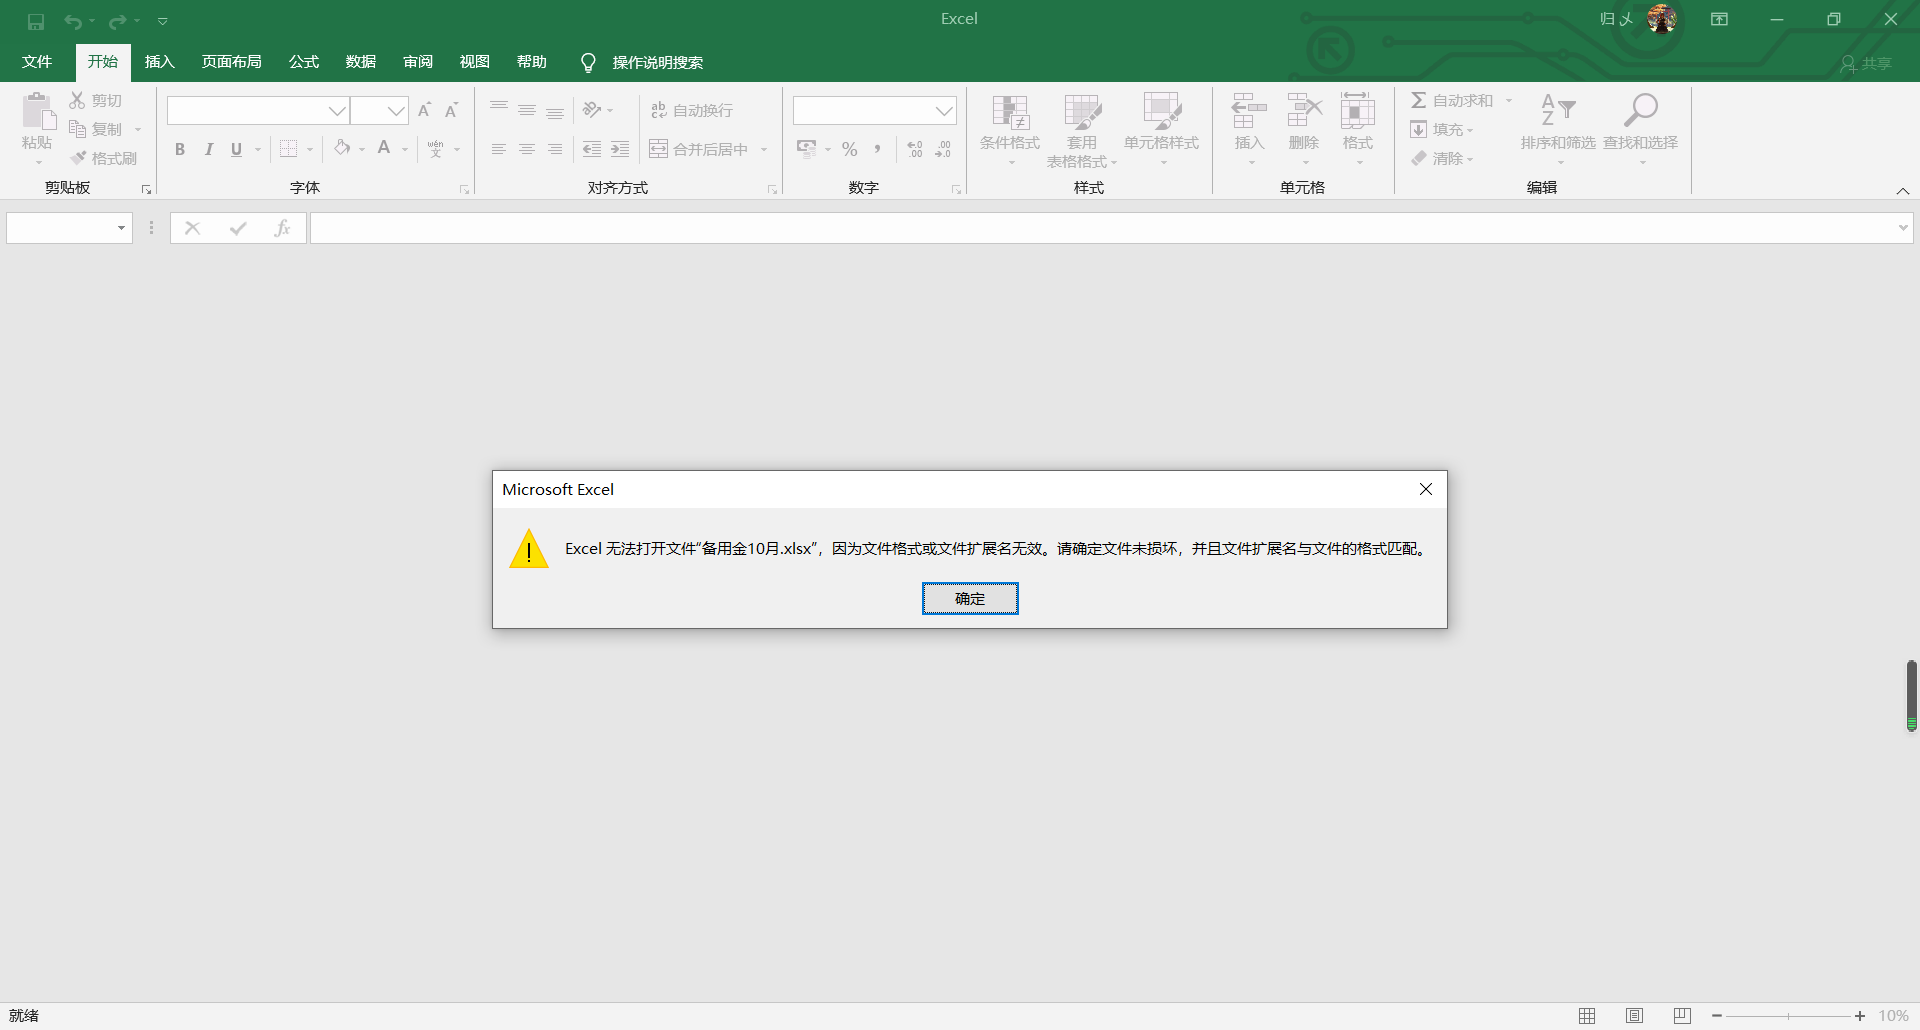Open the font name dropdown
The height and width of the screenshot is (1030, 1920).
click(x=338, y=110)
